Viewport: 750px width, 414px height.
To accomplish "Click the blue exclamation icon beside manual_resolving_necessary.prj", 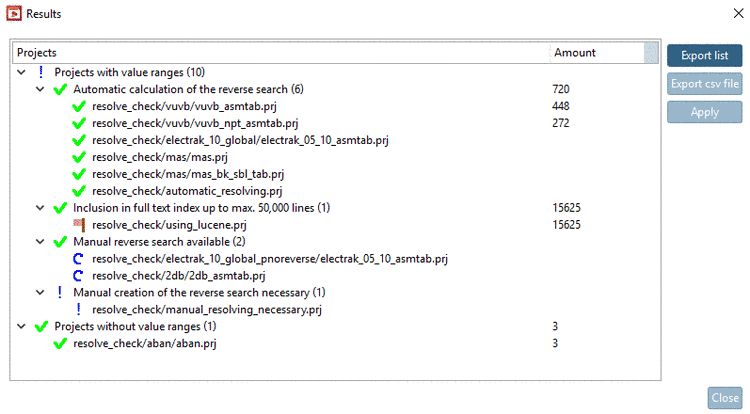I will (79, 310).
